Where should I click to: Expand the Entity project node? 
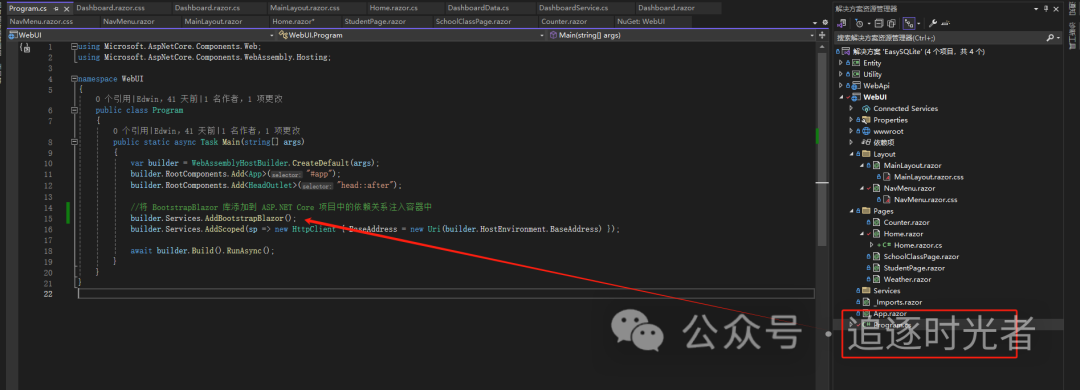click(x=840, y=63)
